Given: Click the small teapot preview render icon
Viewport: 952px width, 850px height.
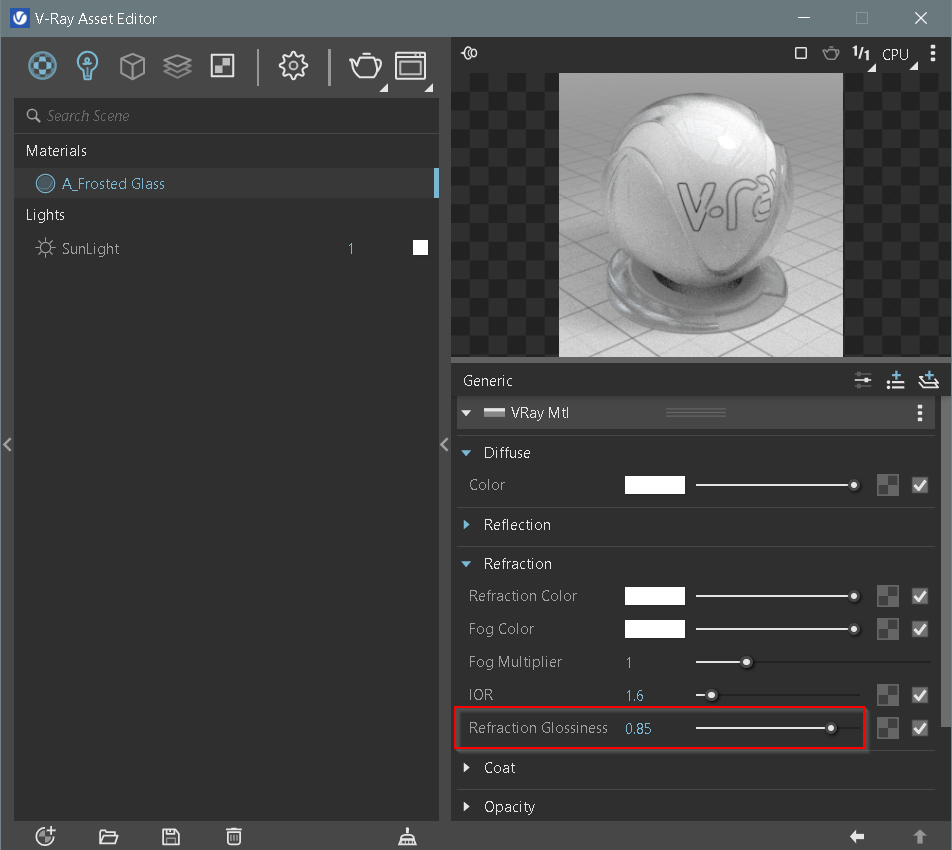Looking at the screenshot, I should 831,53.
